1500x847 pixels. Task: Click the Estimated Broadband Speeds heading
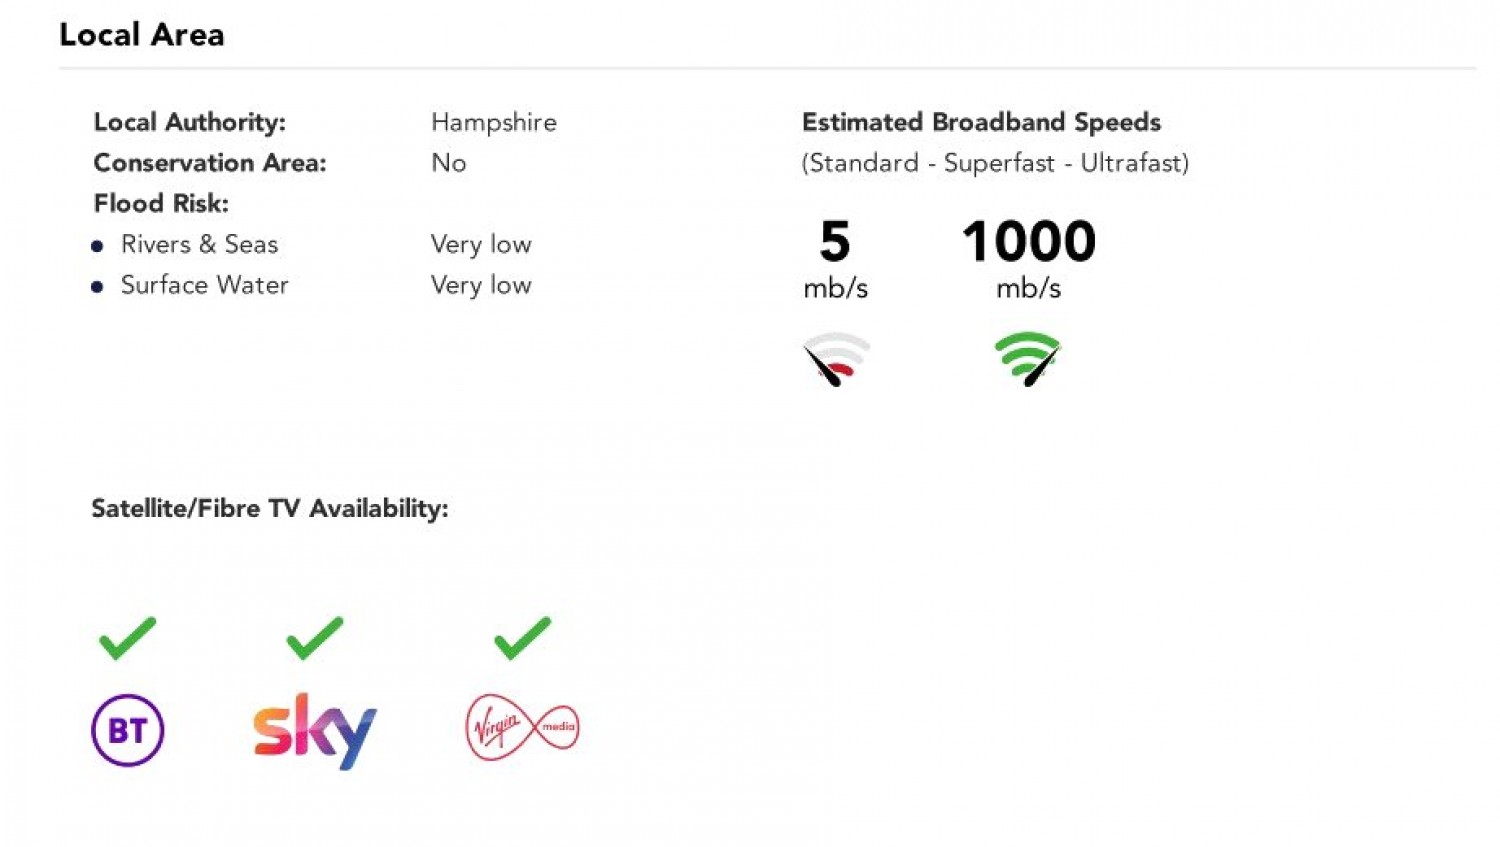981,122
